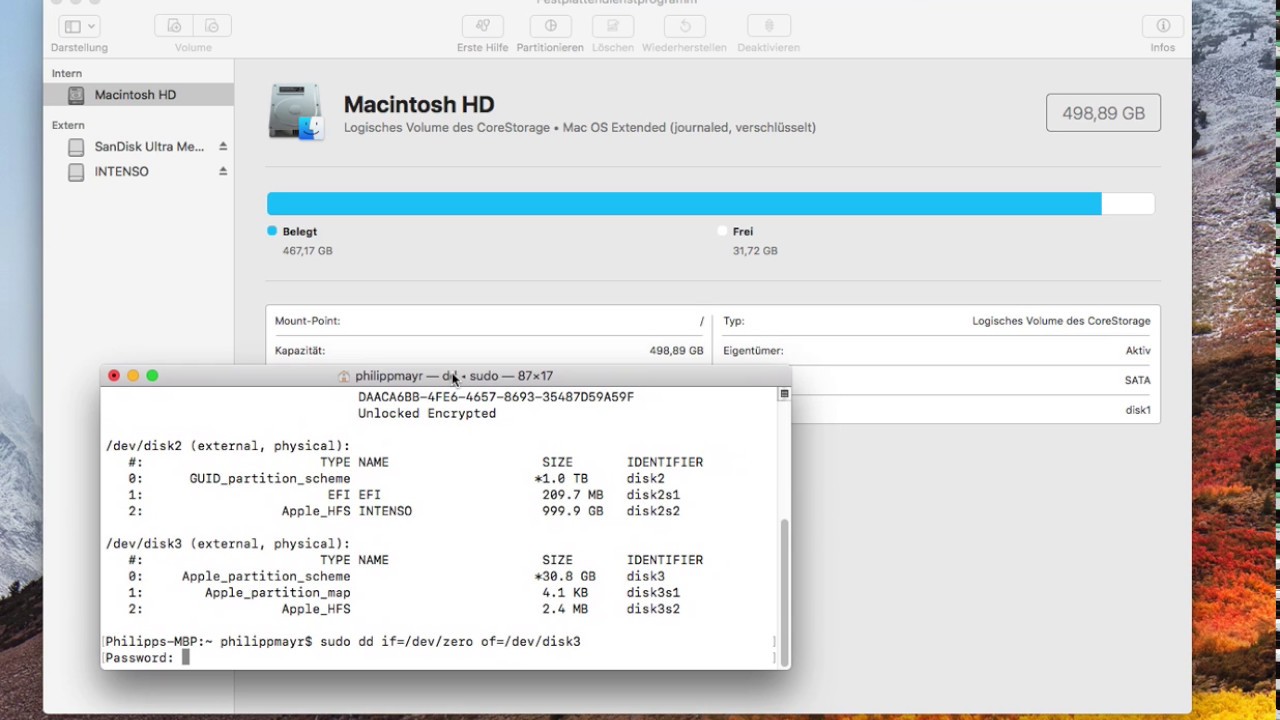Click the '467,17 GB' used value
Viewport: 1280px width, 720px height.
tap(308, 251)
